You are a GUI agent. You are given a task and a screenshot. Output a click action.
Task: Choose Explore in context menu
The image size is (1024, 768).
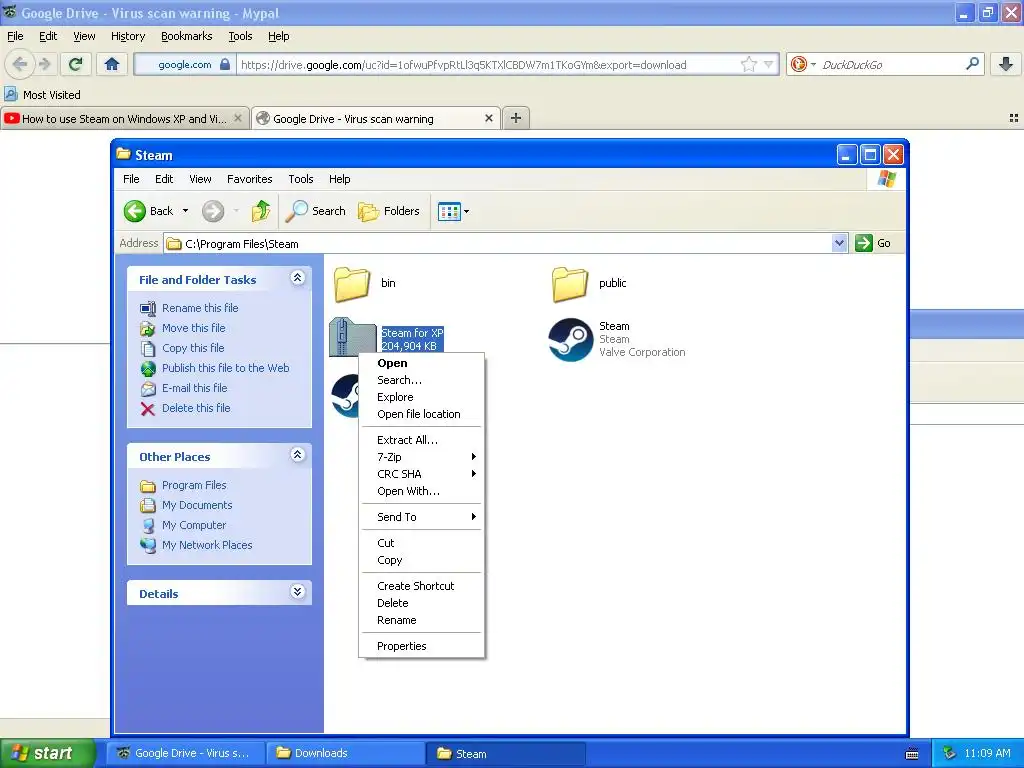click(x=422, y=397)
